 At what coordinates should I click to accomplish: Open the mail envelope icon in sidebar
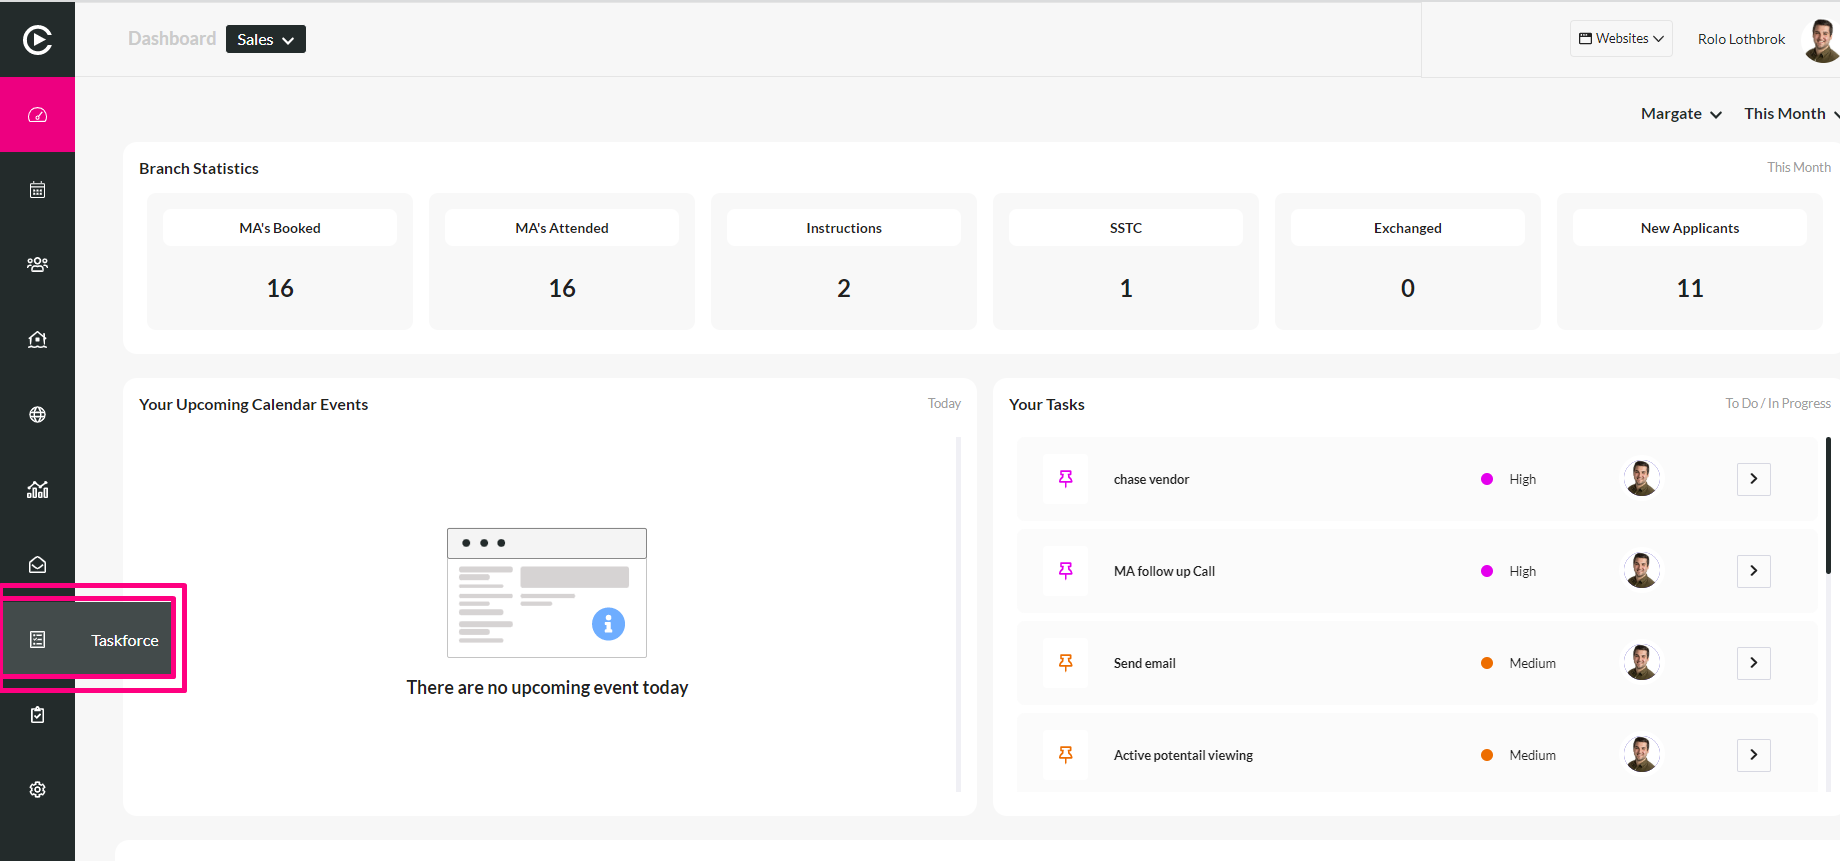[37, 565]
